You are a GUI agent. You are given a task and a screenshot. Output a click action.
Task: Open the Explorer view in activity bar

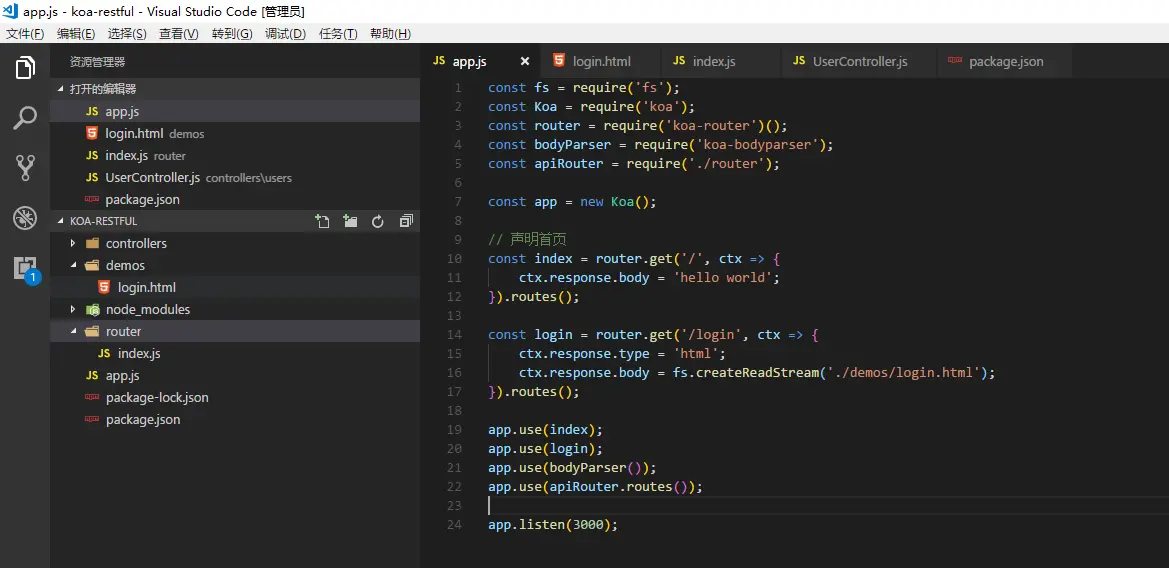(25, 68)
